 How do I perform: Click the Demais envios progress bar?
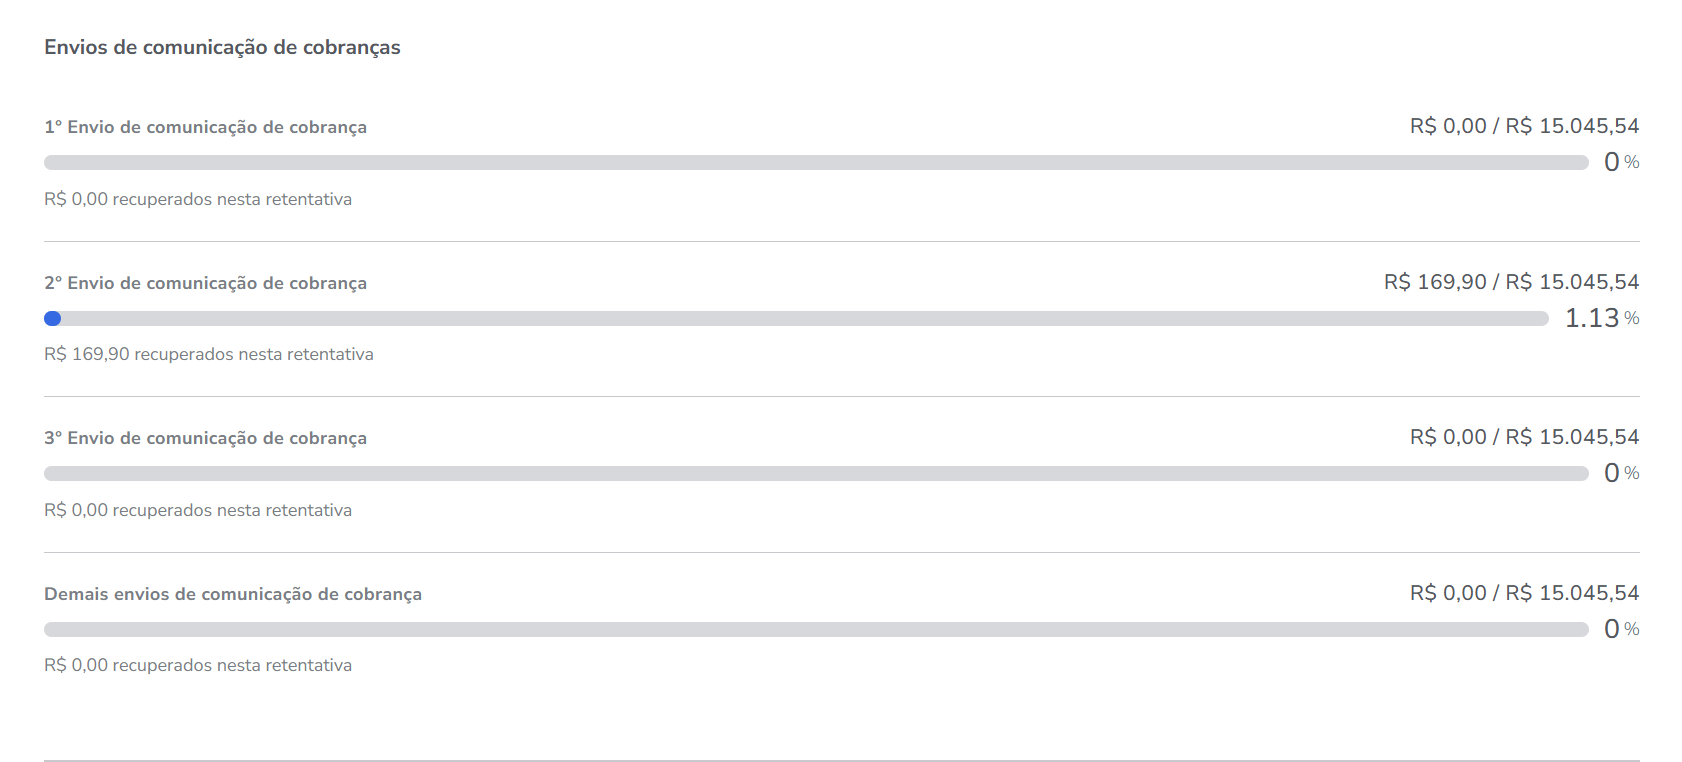click(816, 629)
